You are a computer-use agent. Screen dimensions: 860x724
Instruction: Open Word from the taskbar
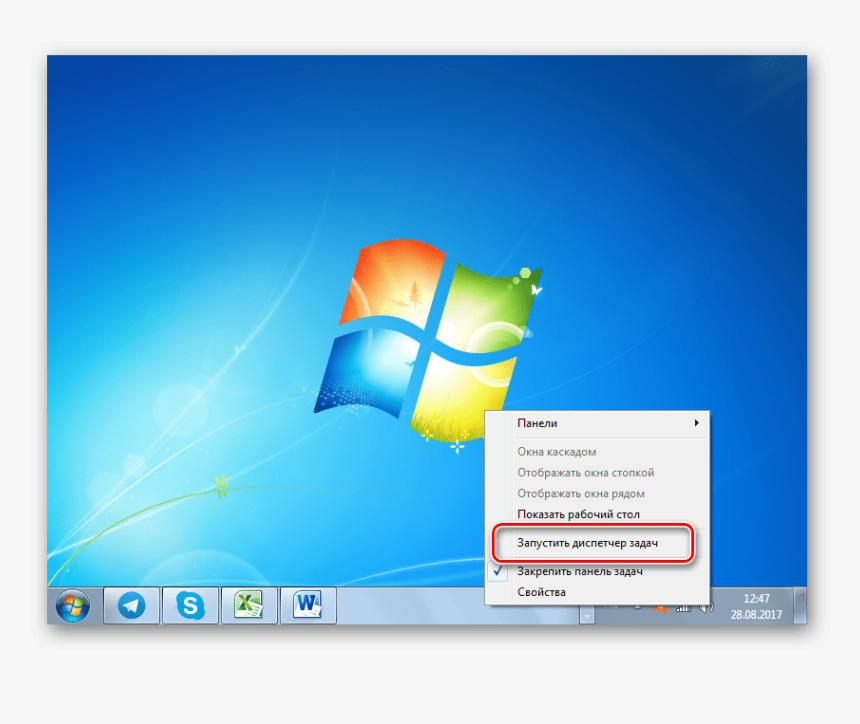pyautogui.click(x=308, y=606)
